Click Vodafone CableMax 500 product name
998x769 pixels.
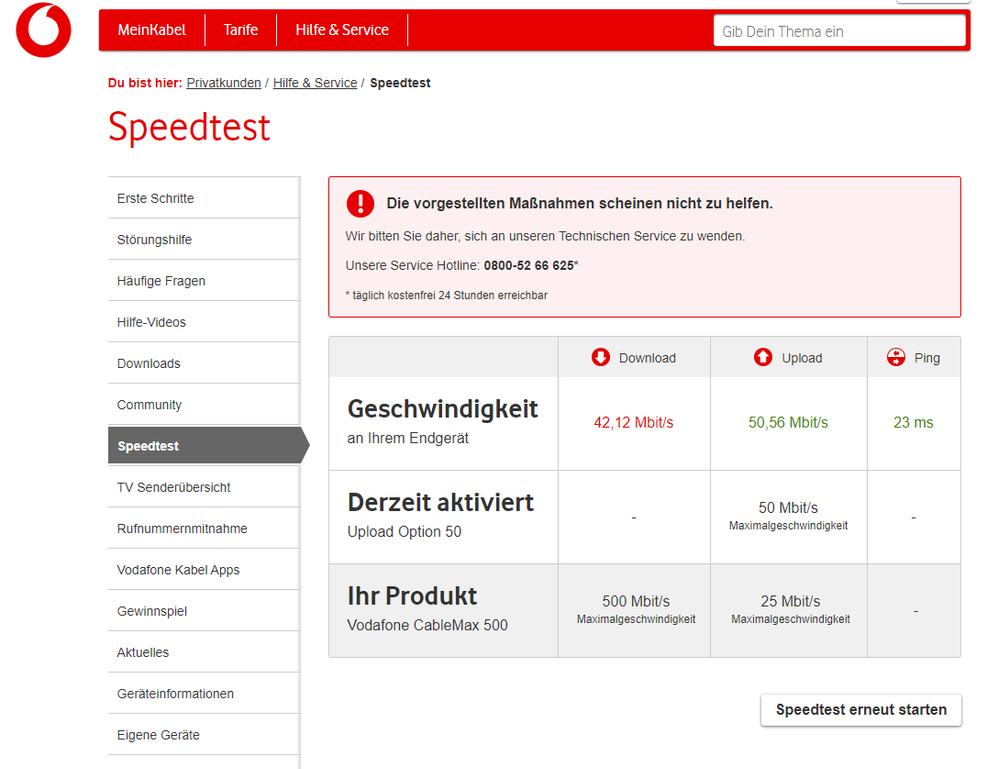(427, 625)
